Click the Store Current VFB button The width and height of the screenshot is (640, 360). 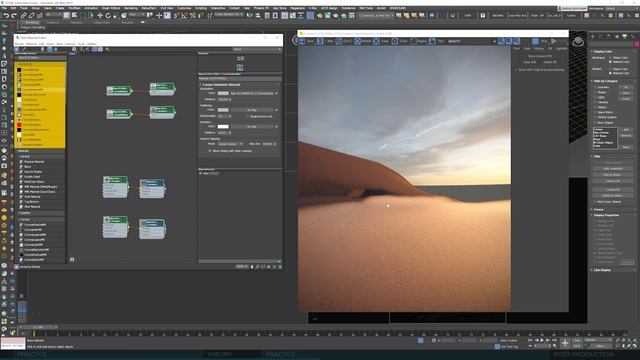[x=540, y=56]
